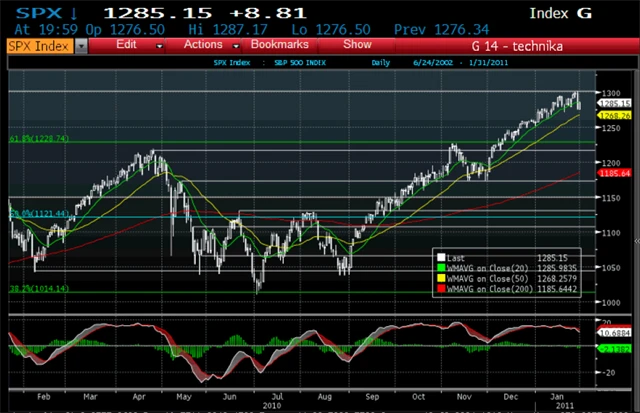Image resolution: width=640 pixels, height=413 pixels.
Task: Select WMAVG on Close(200) legend entry
Action: point(490,289)
